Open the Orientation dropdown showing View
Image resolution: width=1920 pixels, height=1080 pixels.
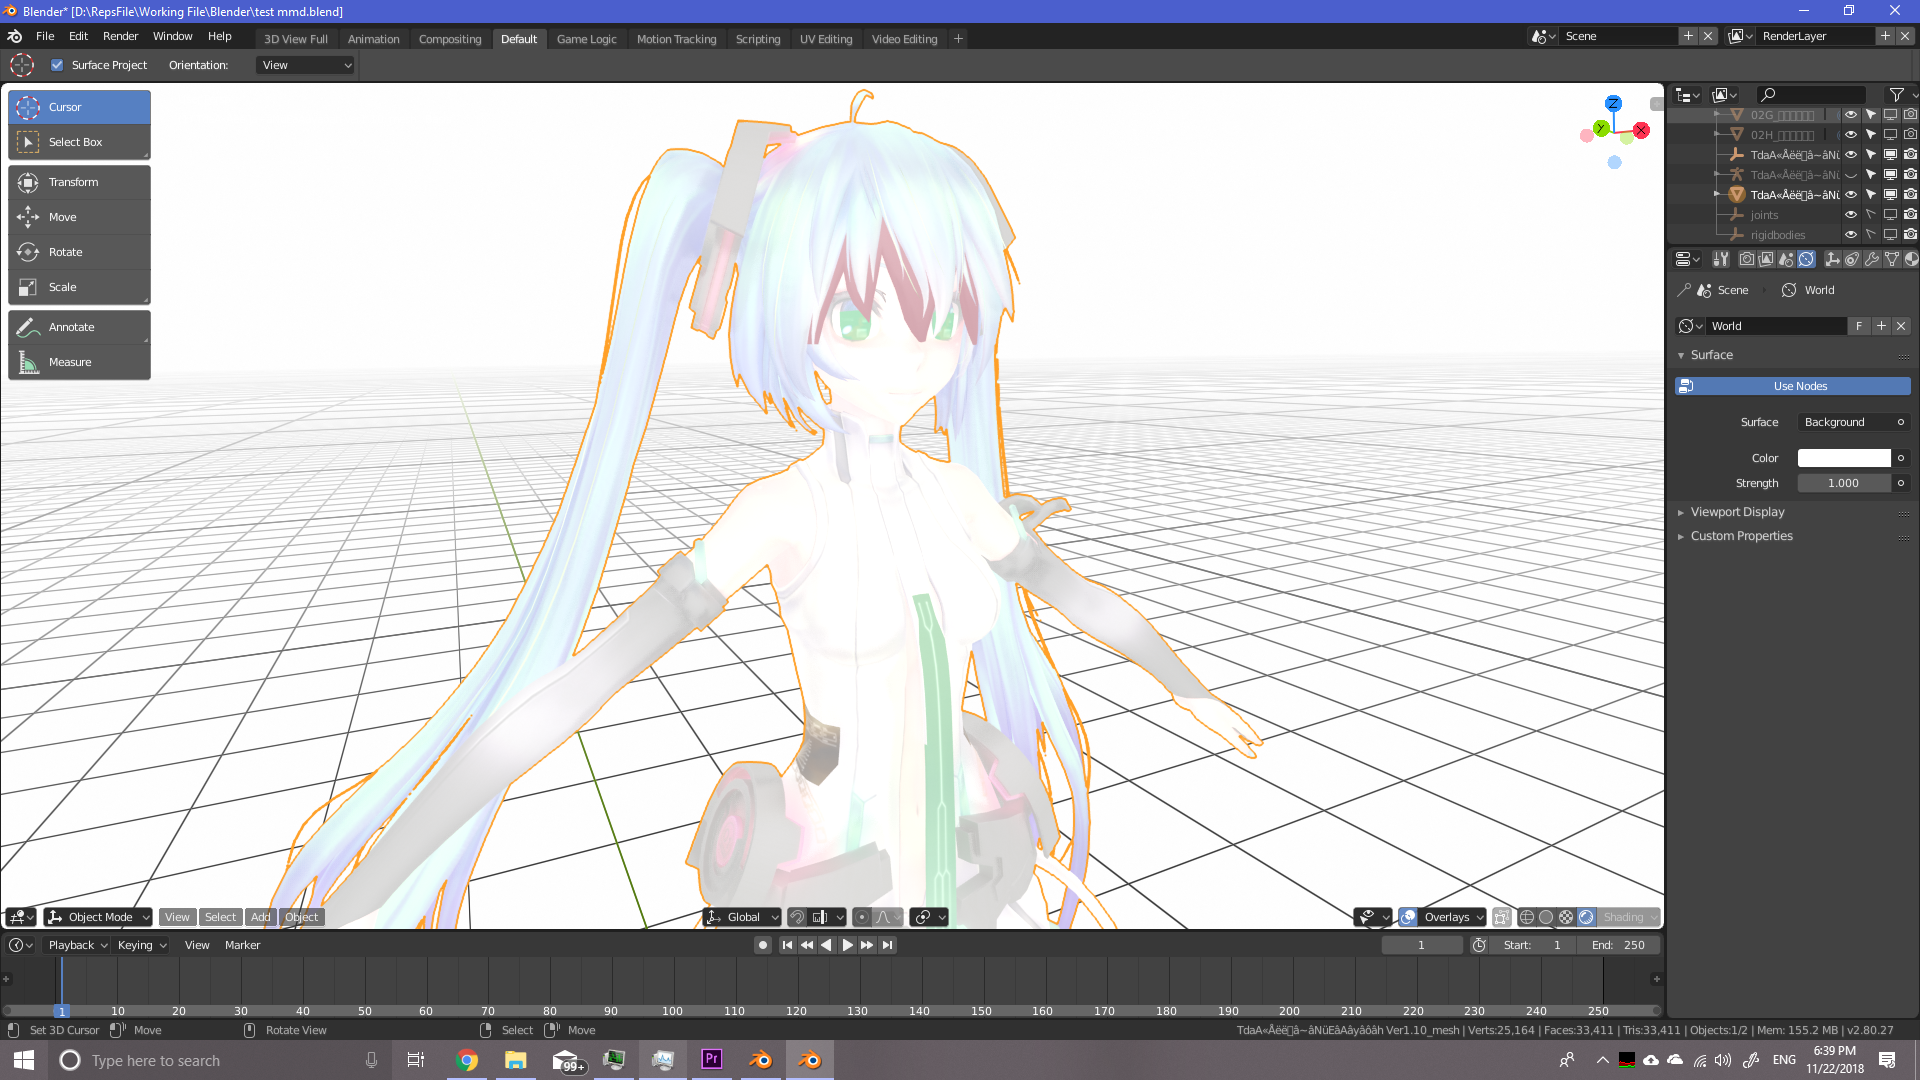pos(305,65)
